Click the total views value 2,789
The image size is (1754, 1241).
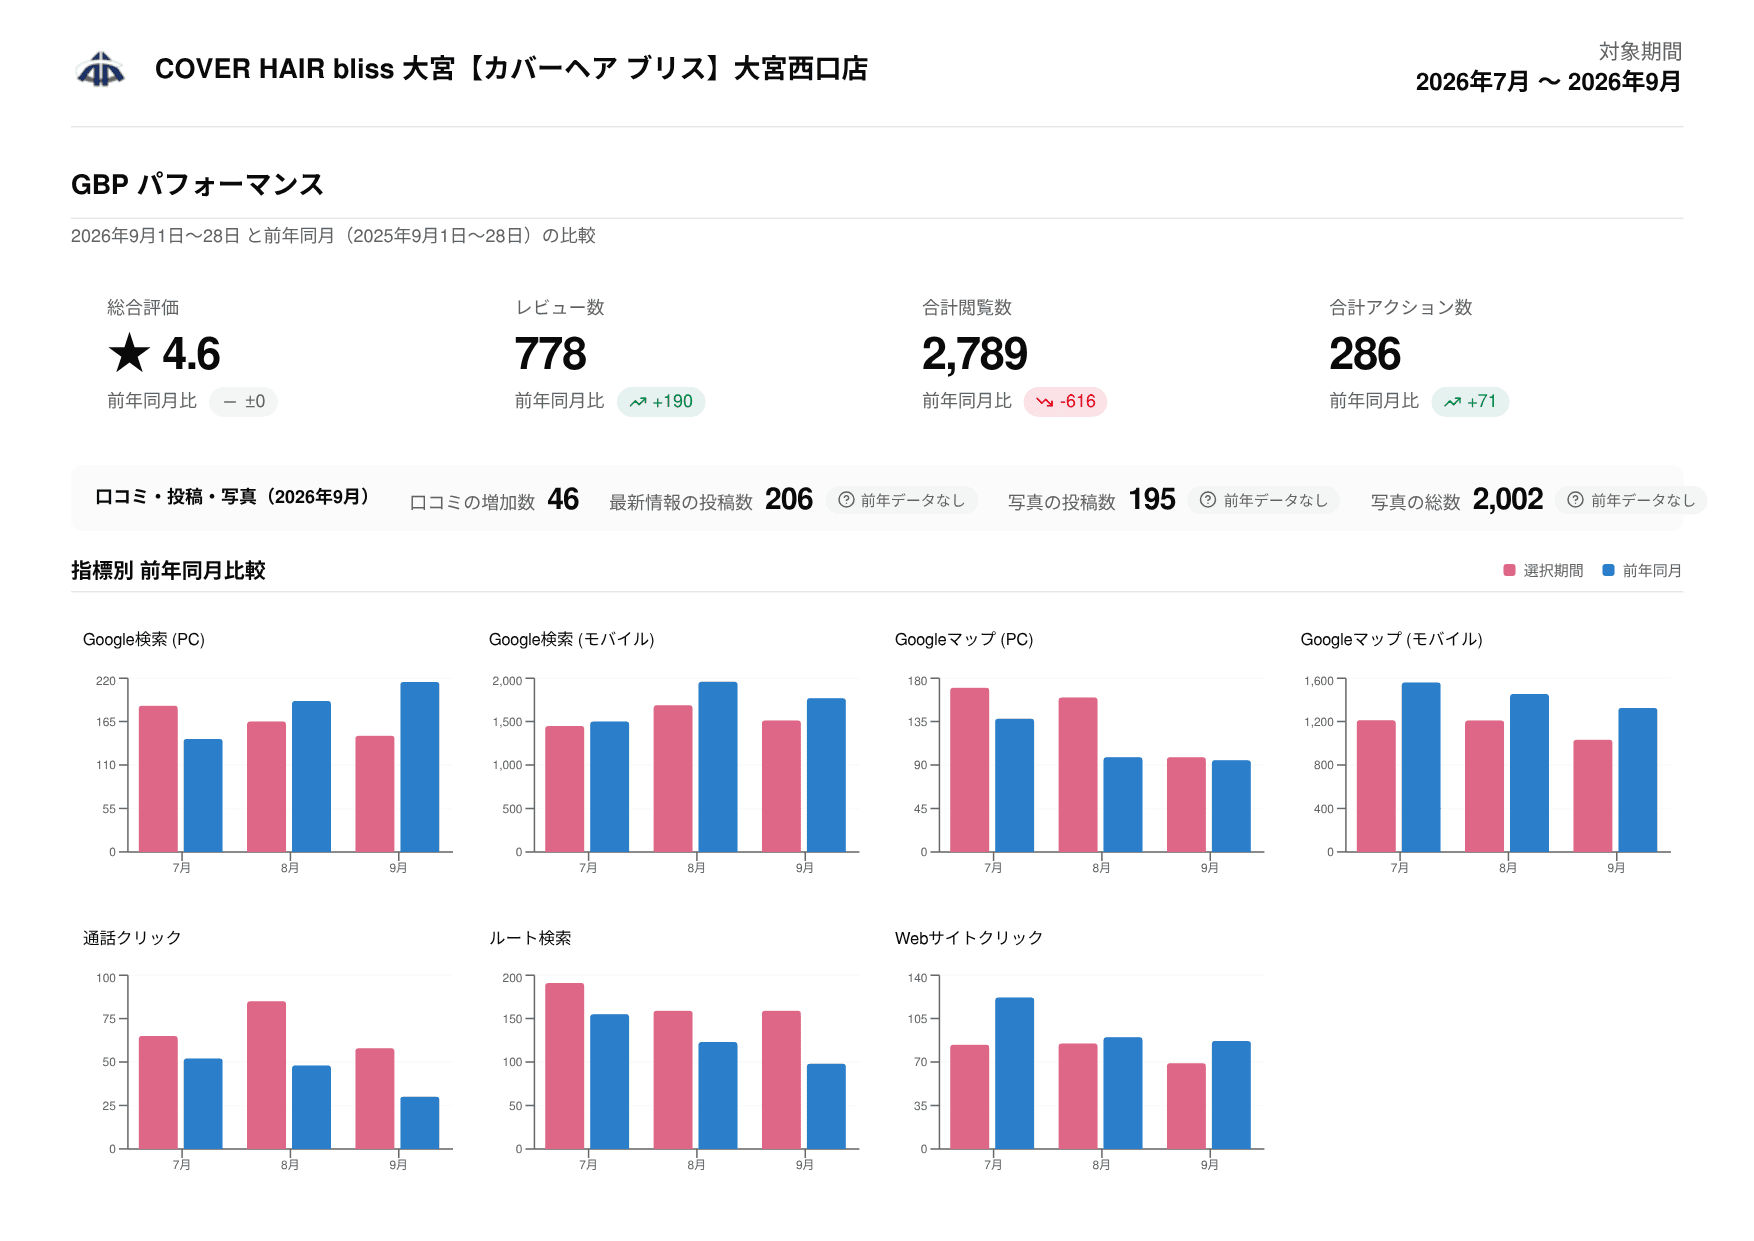tap(974, 354)
